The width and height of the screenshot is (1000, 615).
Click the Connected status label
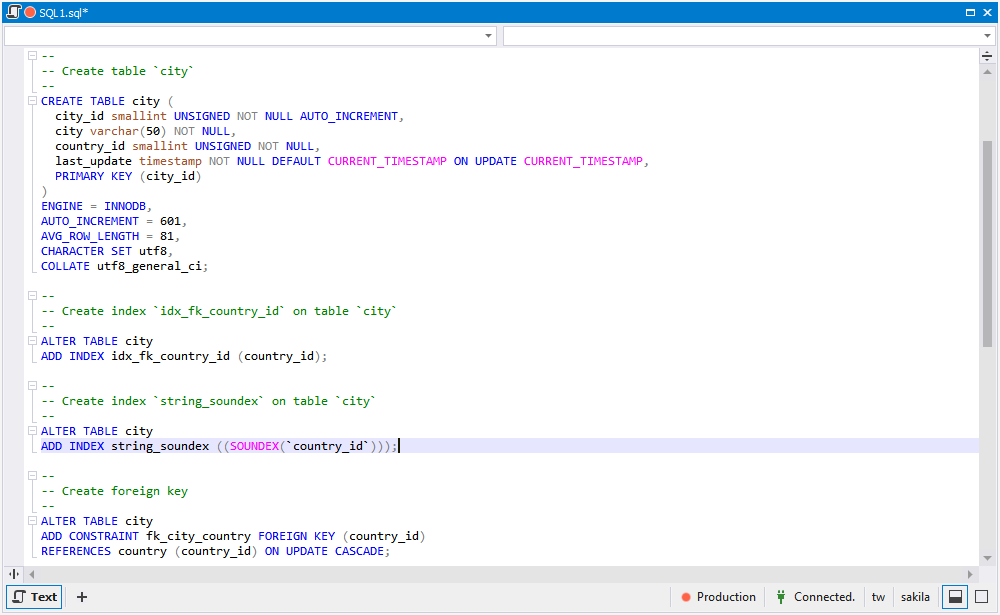point(824,597)
